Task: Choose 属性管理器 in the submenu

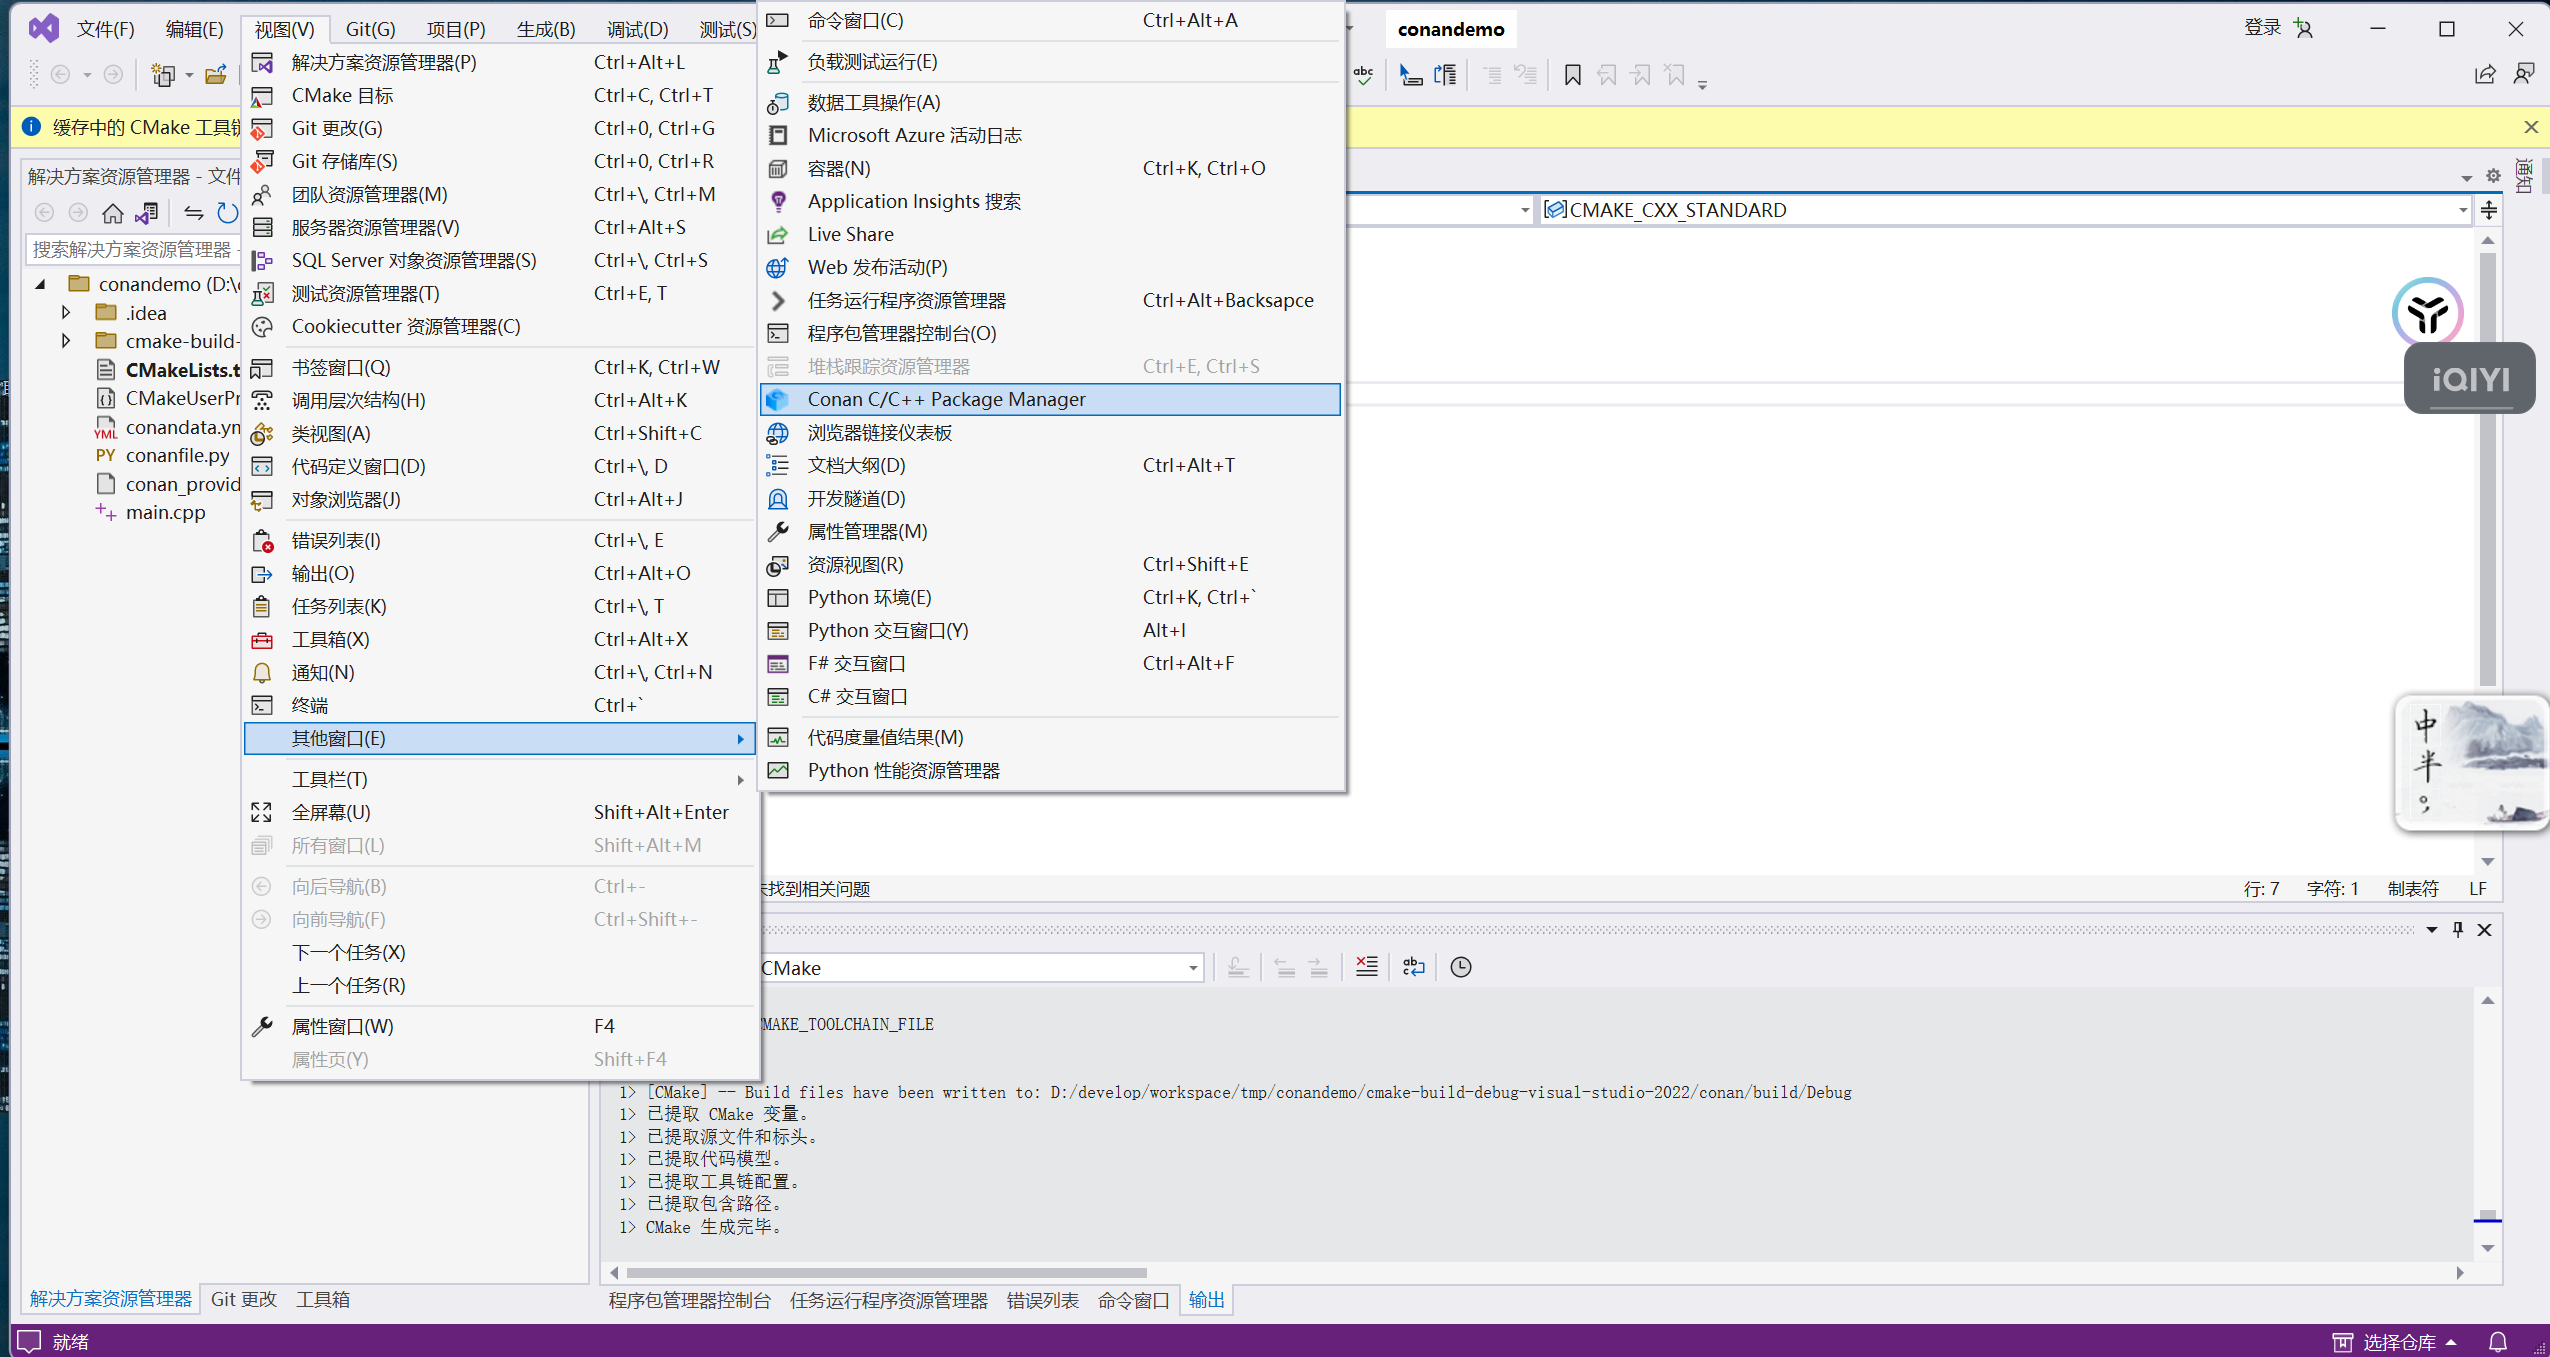Action: 1050,531
